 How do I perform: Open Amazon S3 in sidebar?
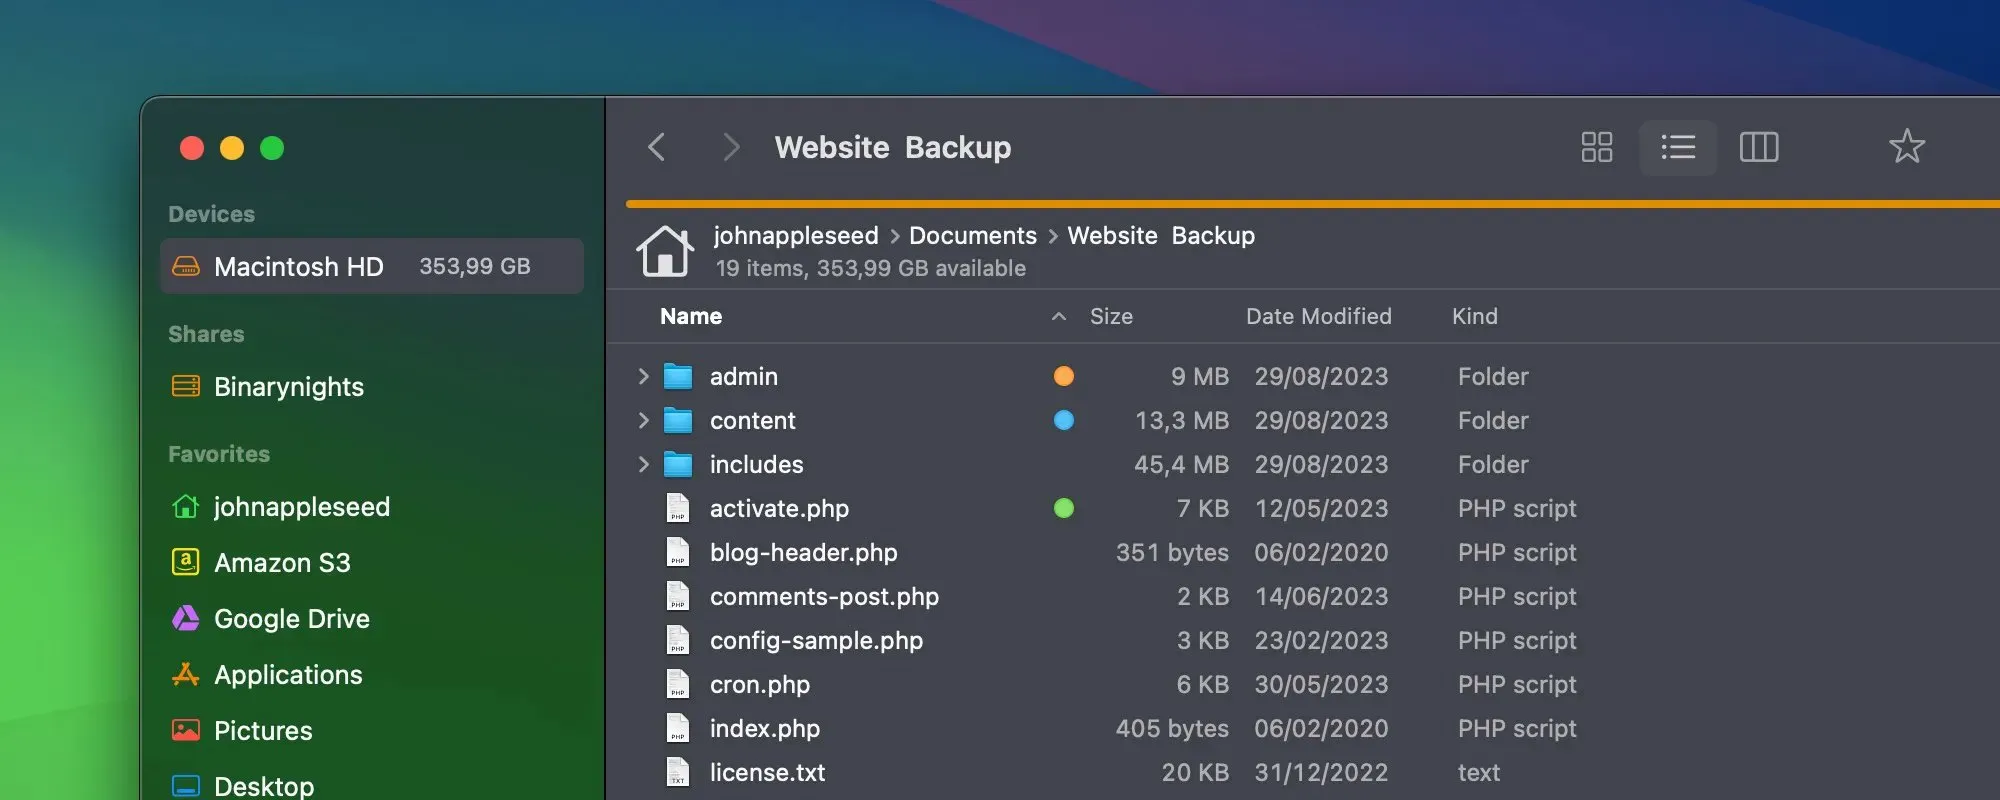[282, 563]
